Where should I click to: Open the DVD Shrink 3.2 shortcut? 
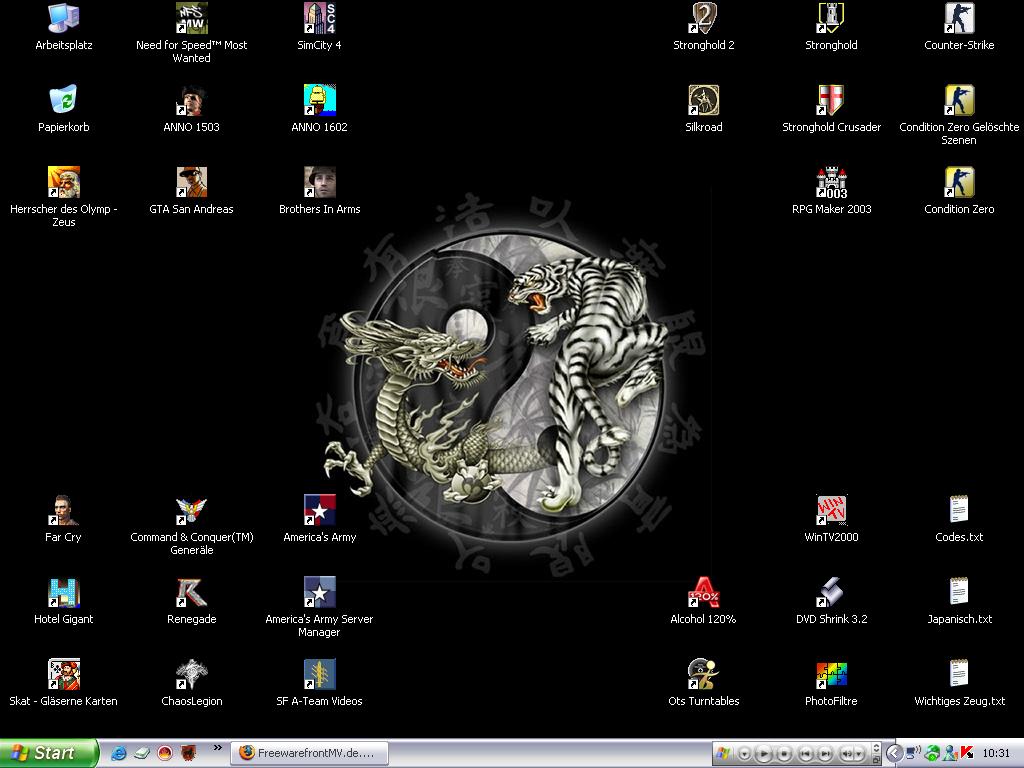point(831,592)
